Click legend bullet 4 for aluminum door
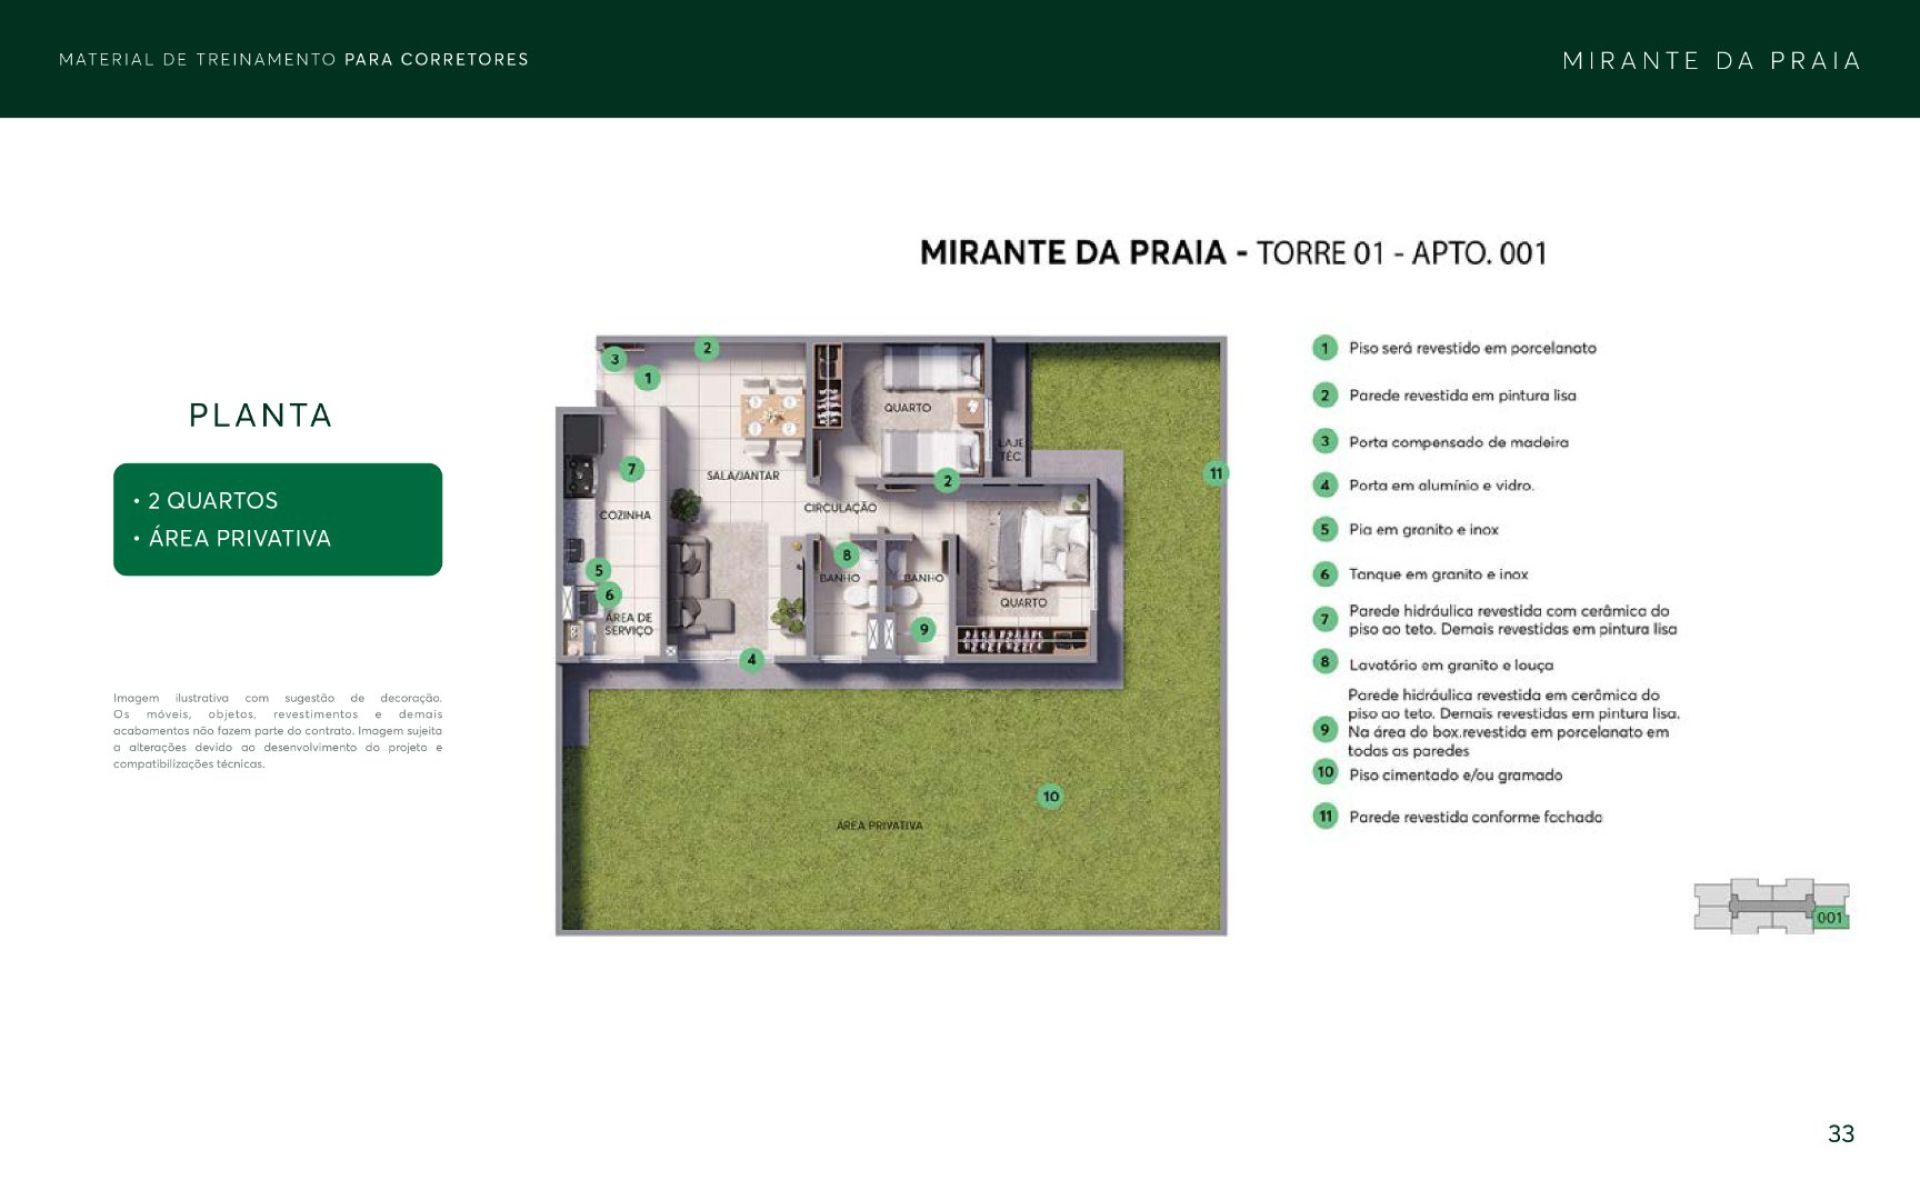Viewport: 1920px width, 1200px height. click(x=1325, y=485)
